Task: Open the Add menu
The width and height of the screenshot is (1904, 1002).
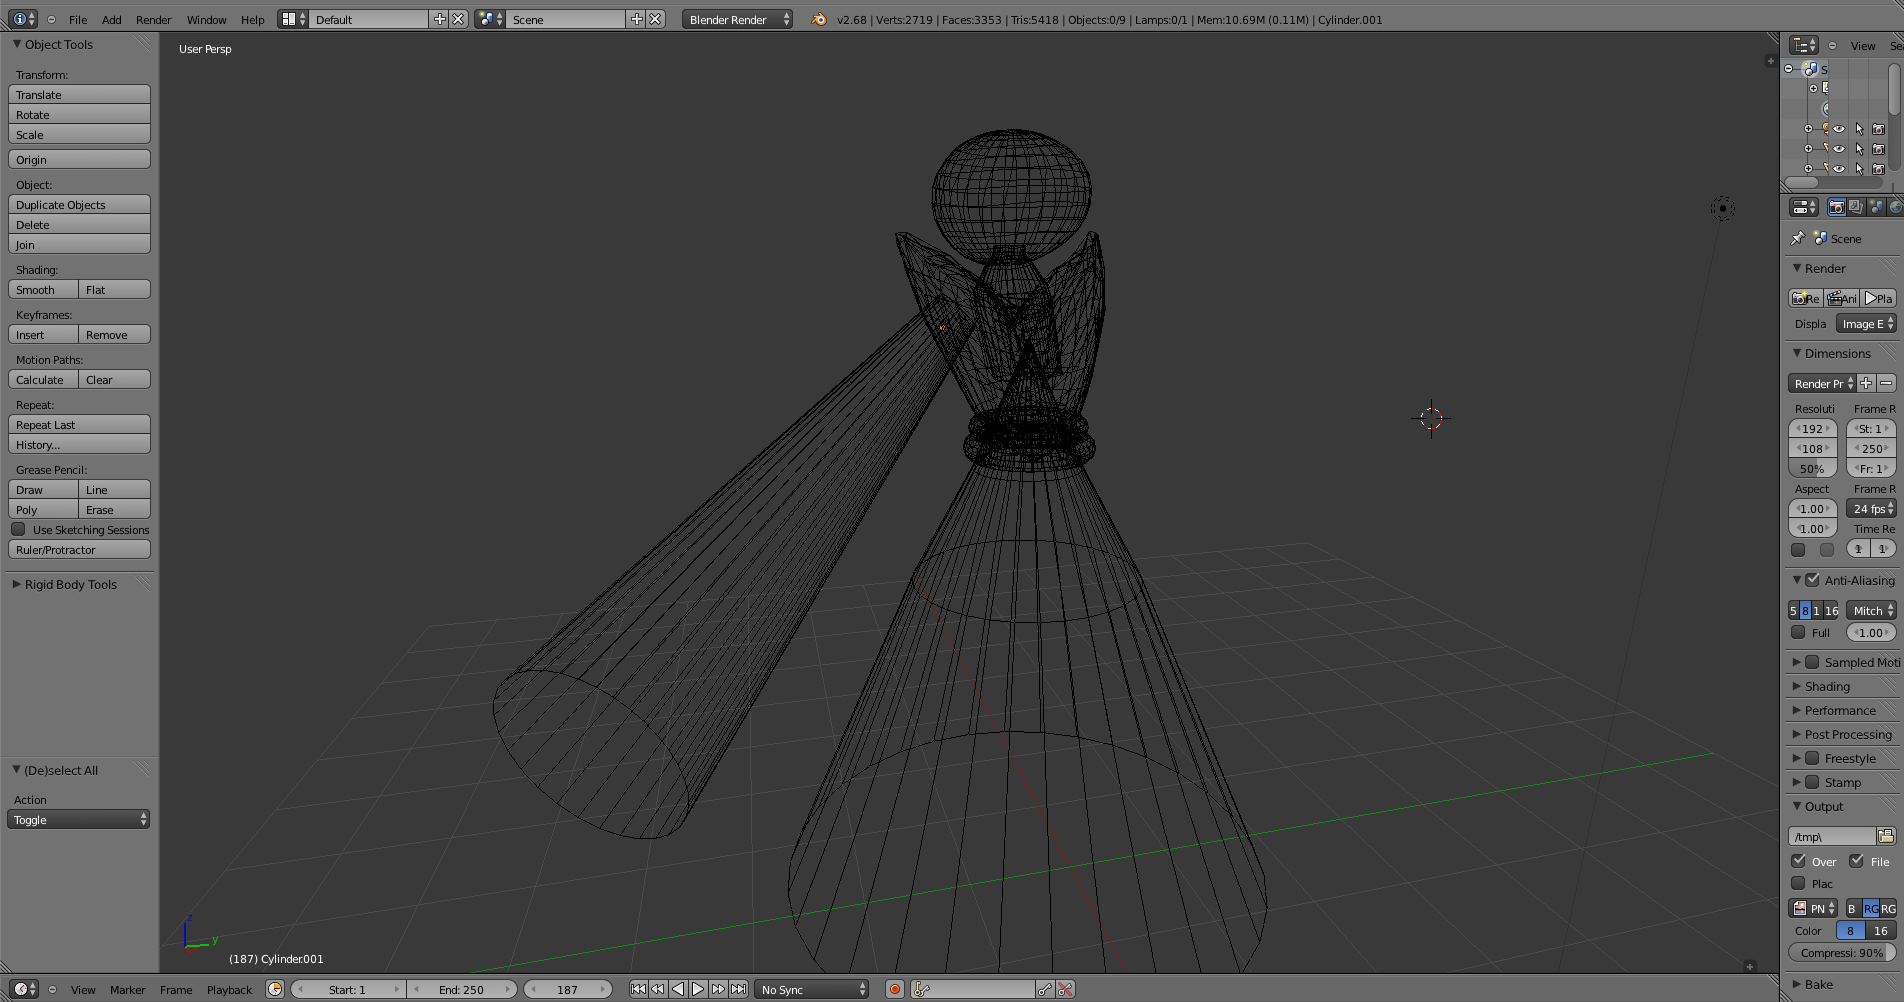Action: tap(112, 19)
